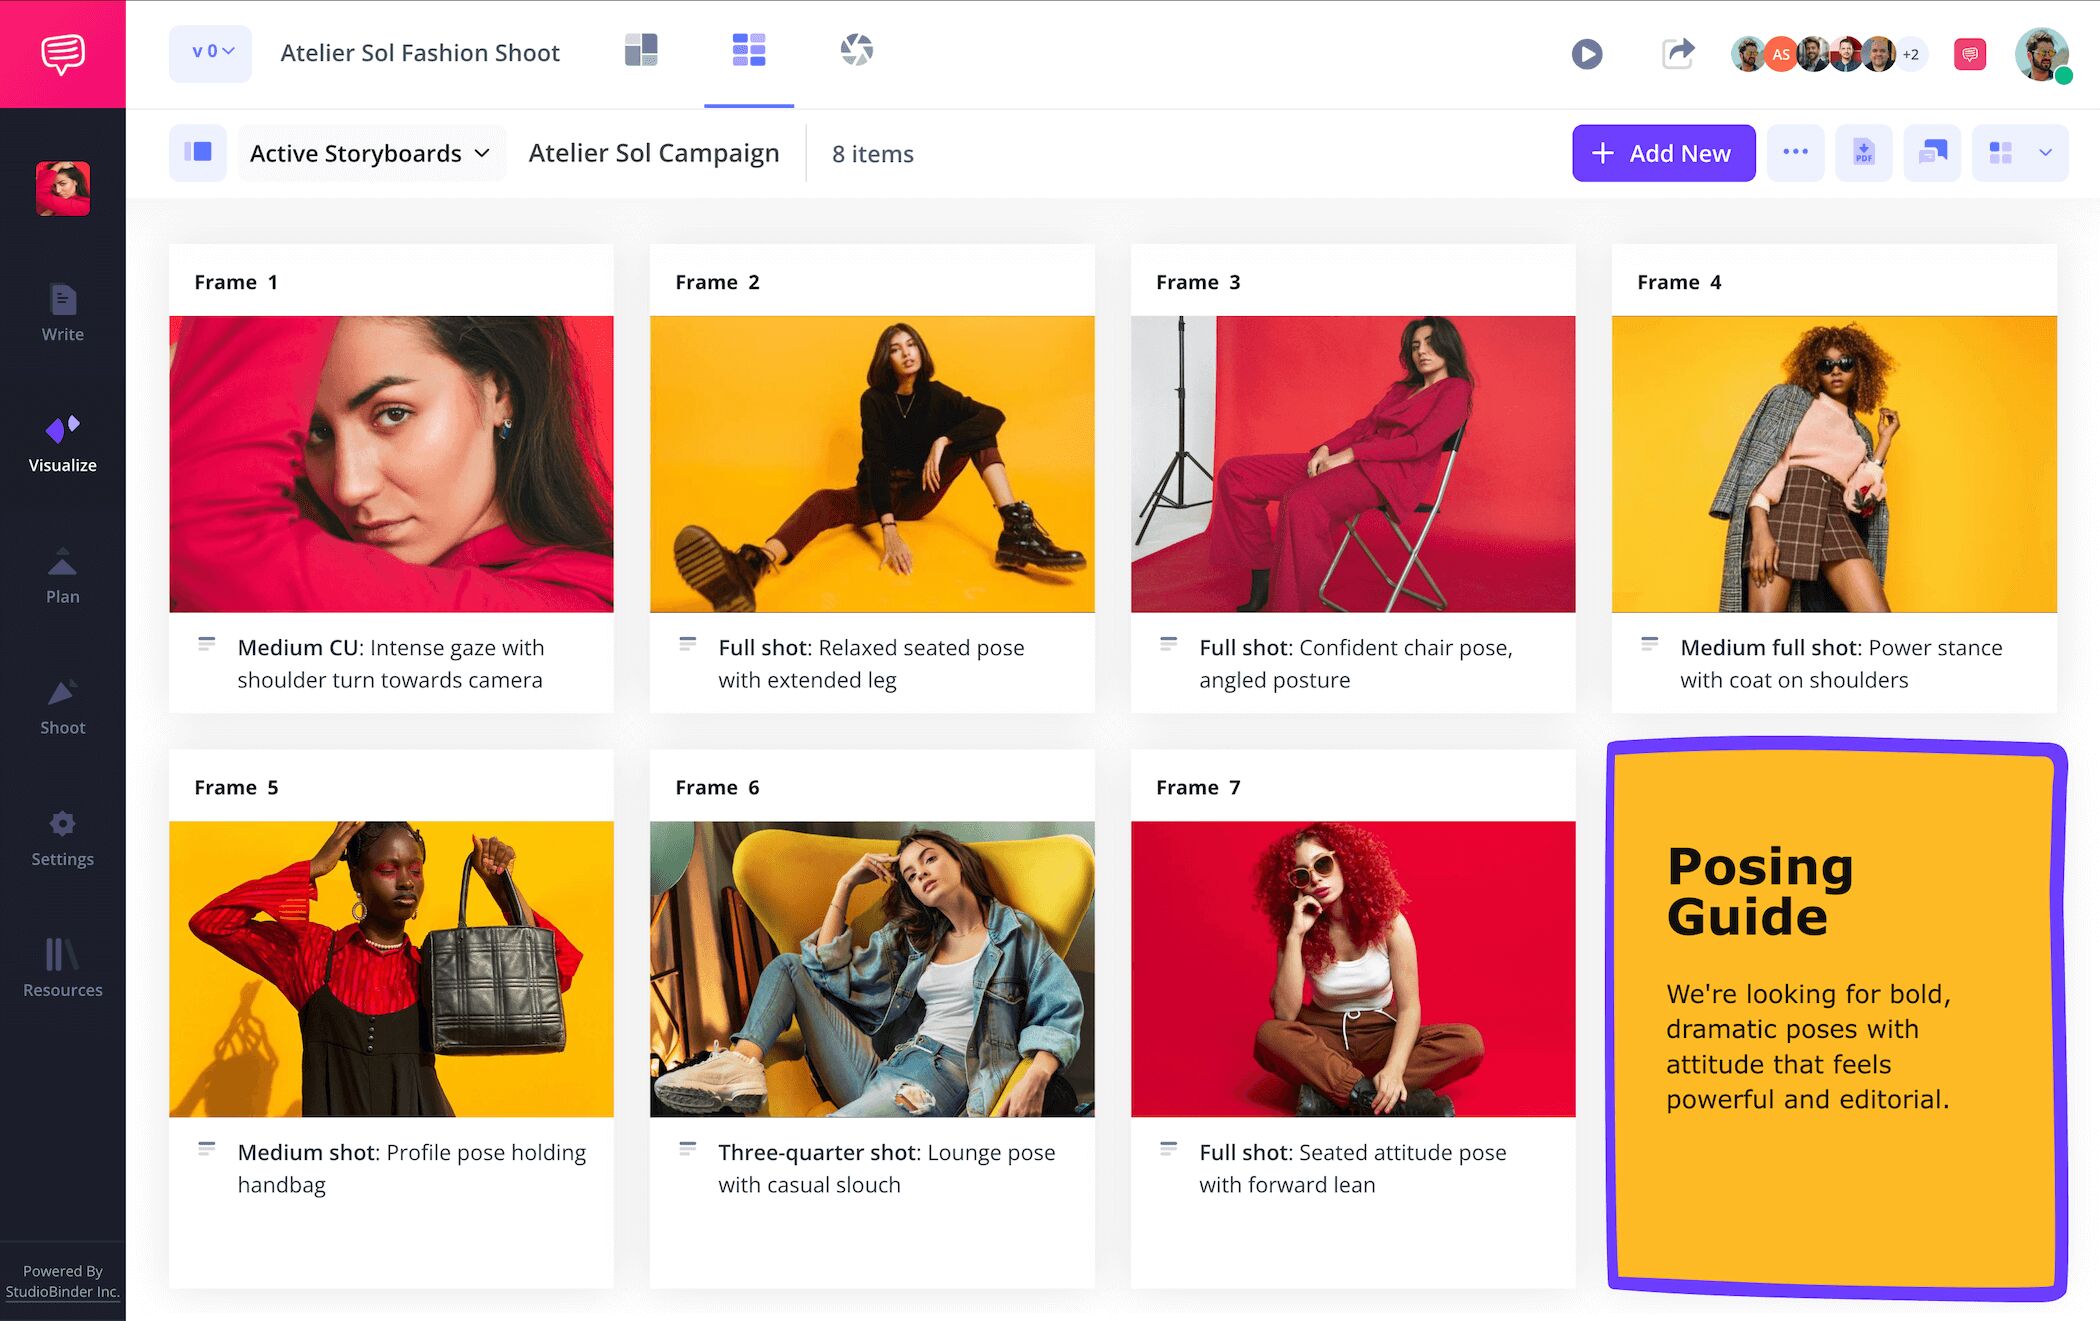Export storyboard as PDF
The height and width of the screenshot is (1321, 2100).
[x=1864, y=153]
